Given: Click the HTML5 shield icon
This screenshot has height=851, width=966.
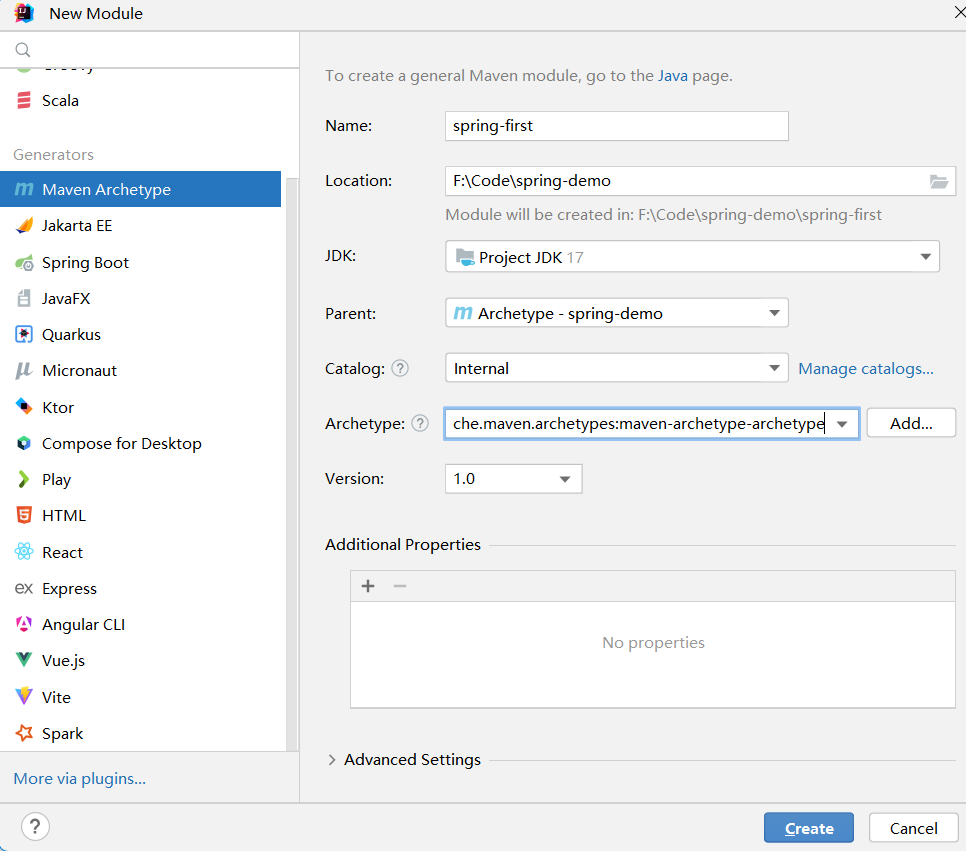Looking at the screenshot, I should [24, 515].
